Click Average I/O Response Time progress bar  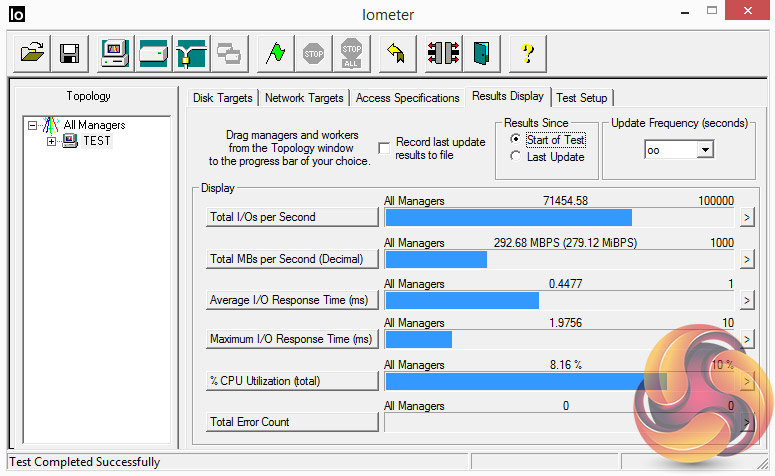coord(560,301)
